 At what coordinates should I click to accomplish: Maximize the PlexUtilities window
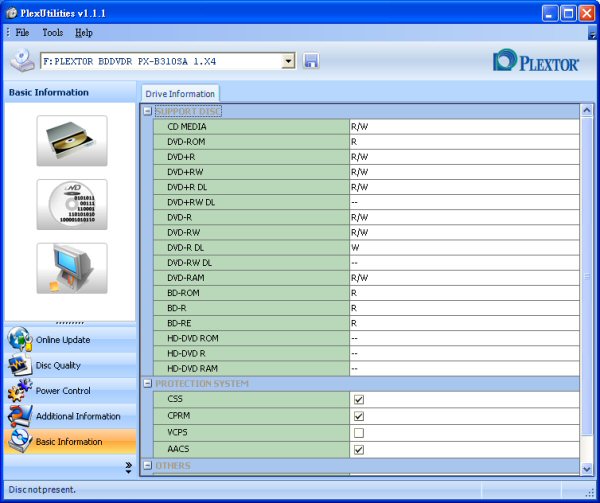tap(569, 14)
